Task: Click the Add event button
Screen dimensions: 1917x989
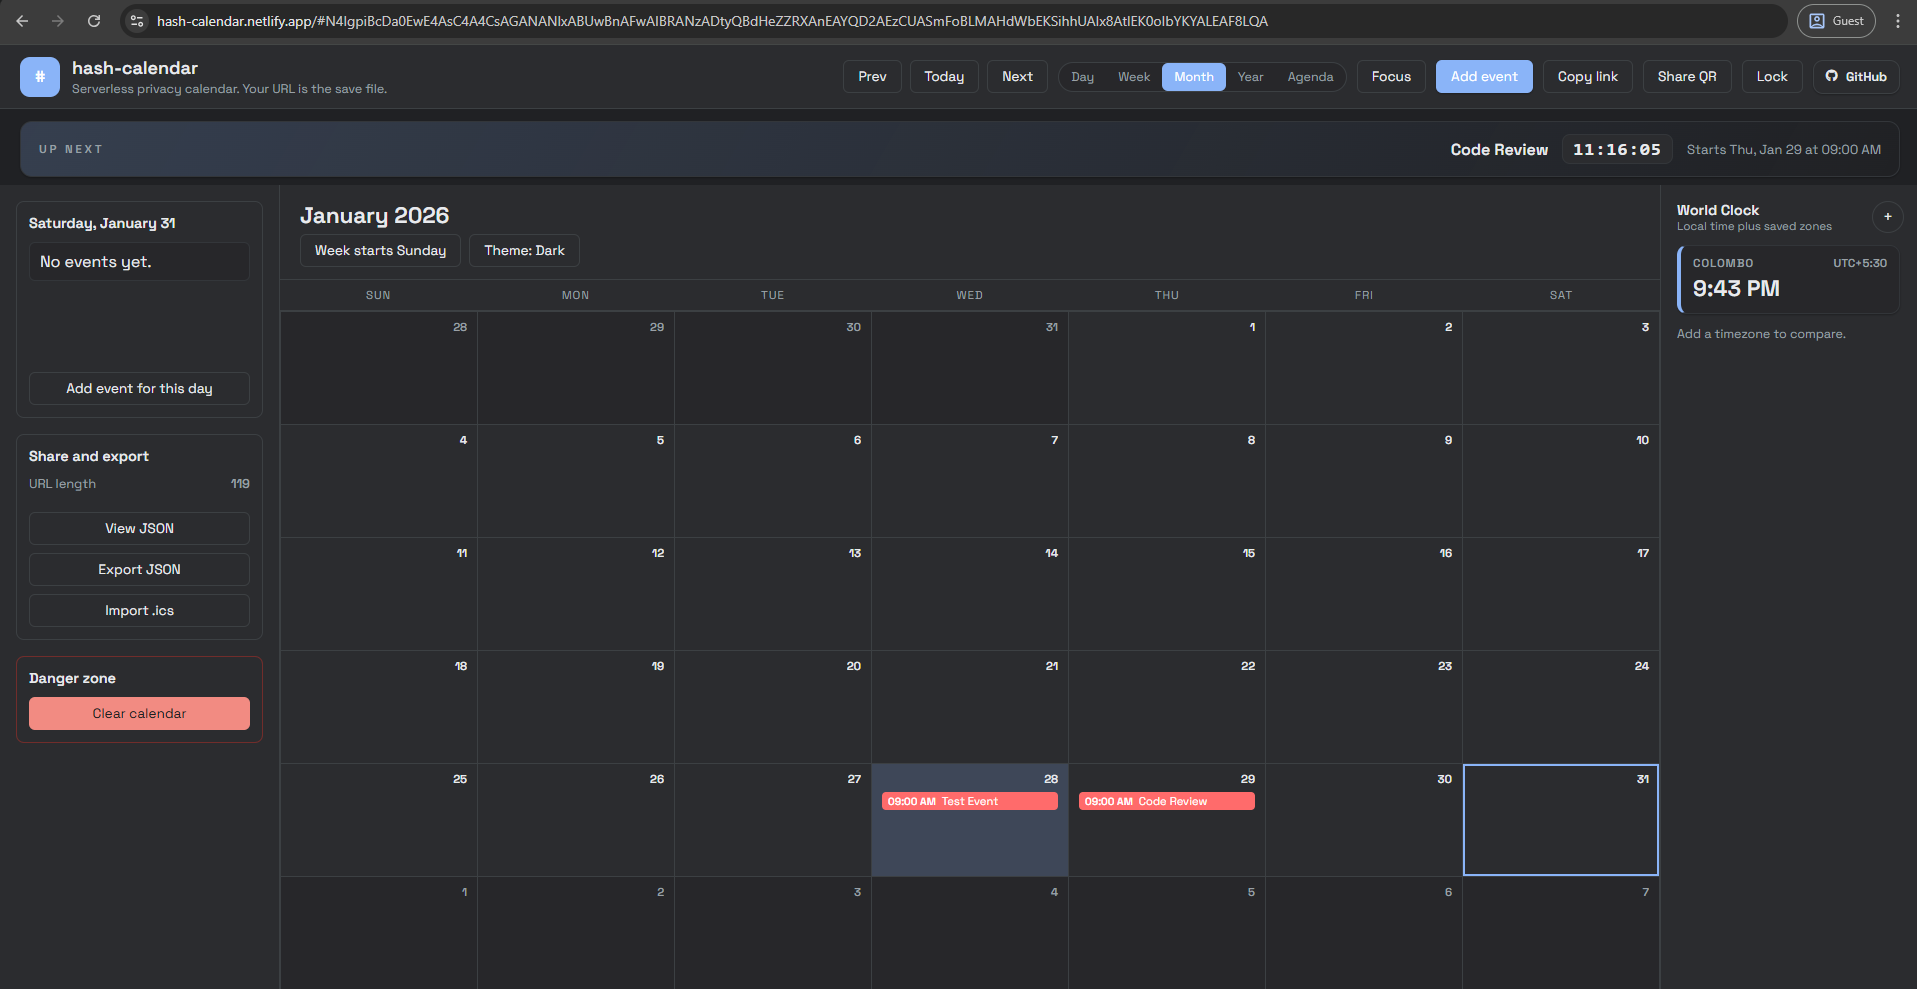Action: pos(1483,76)
